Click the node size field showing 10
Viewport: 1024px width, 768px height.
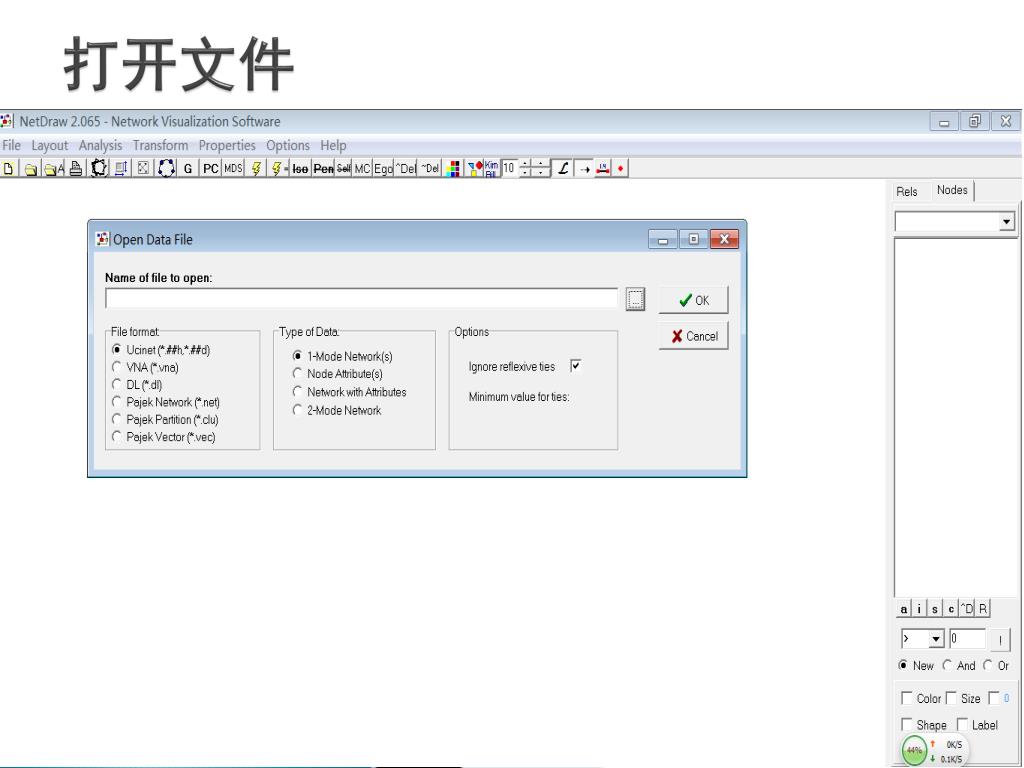509,168
